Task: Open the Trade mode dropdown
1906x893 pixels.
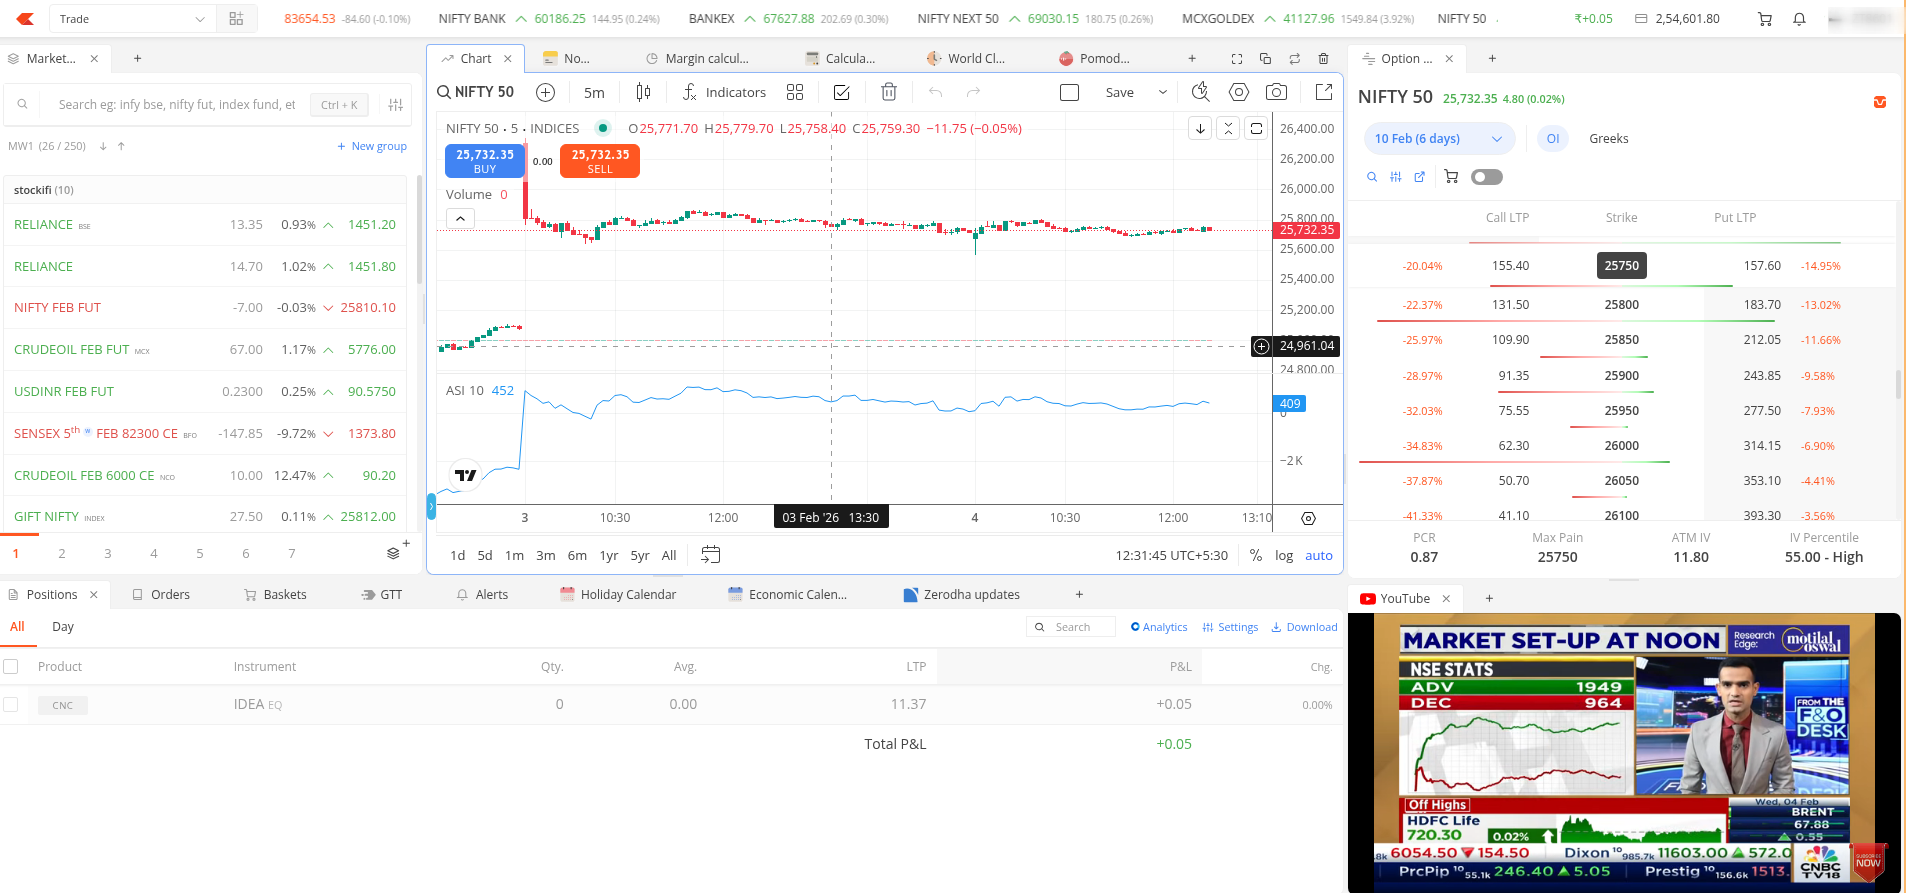Action: click(x=131, y=19)
